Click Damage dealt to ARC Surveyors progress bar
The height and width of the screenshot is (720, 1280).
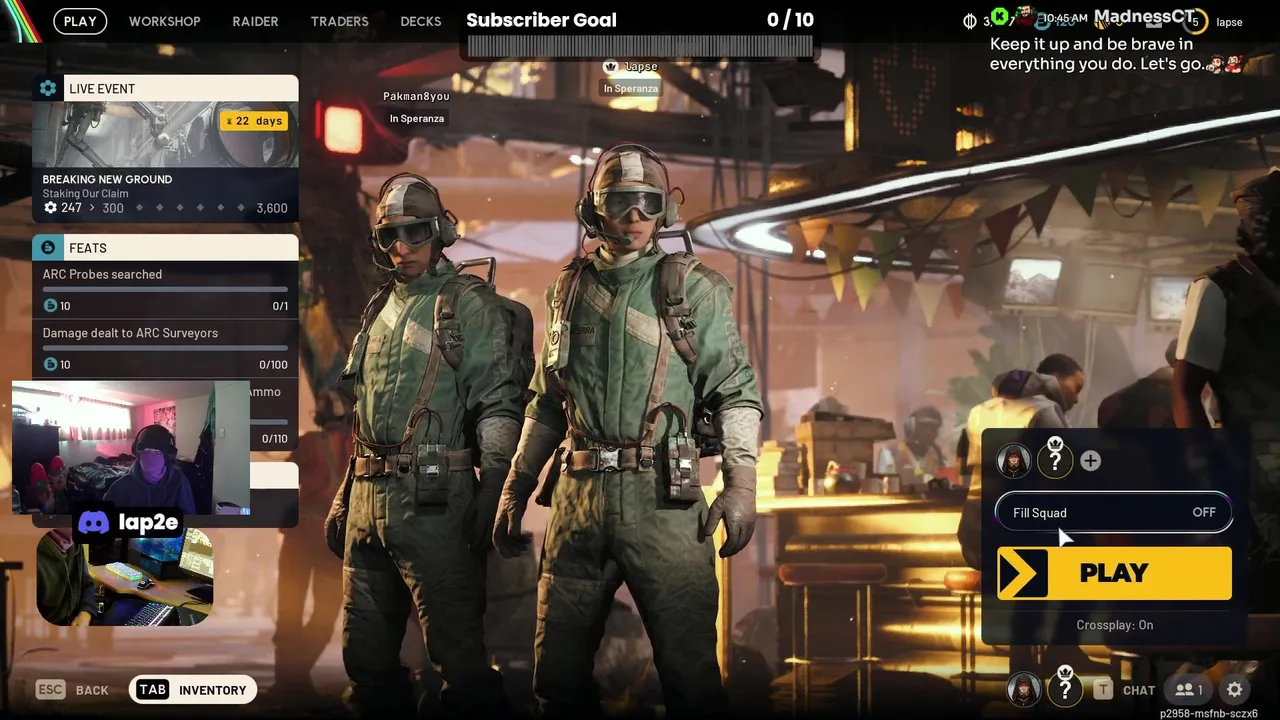click(x=165, y=349)
